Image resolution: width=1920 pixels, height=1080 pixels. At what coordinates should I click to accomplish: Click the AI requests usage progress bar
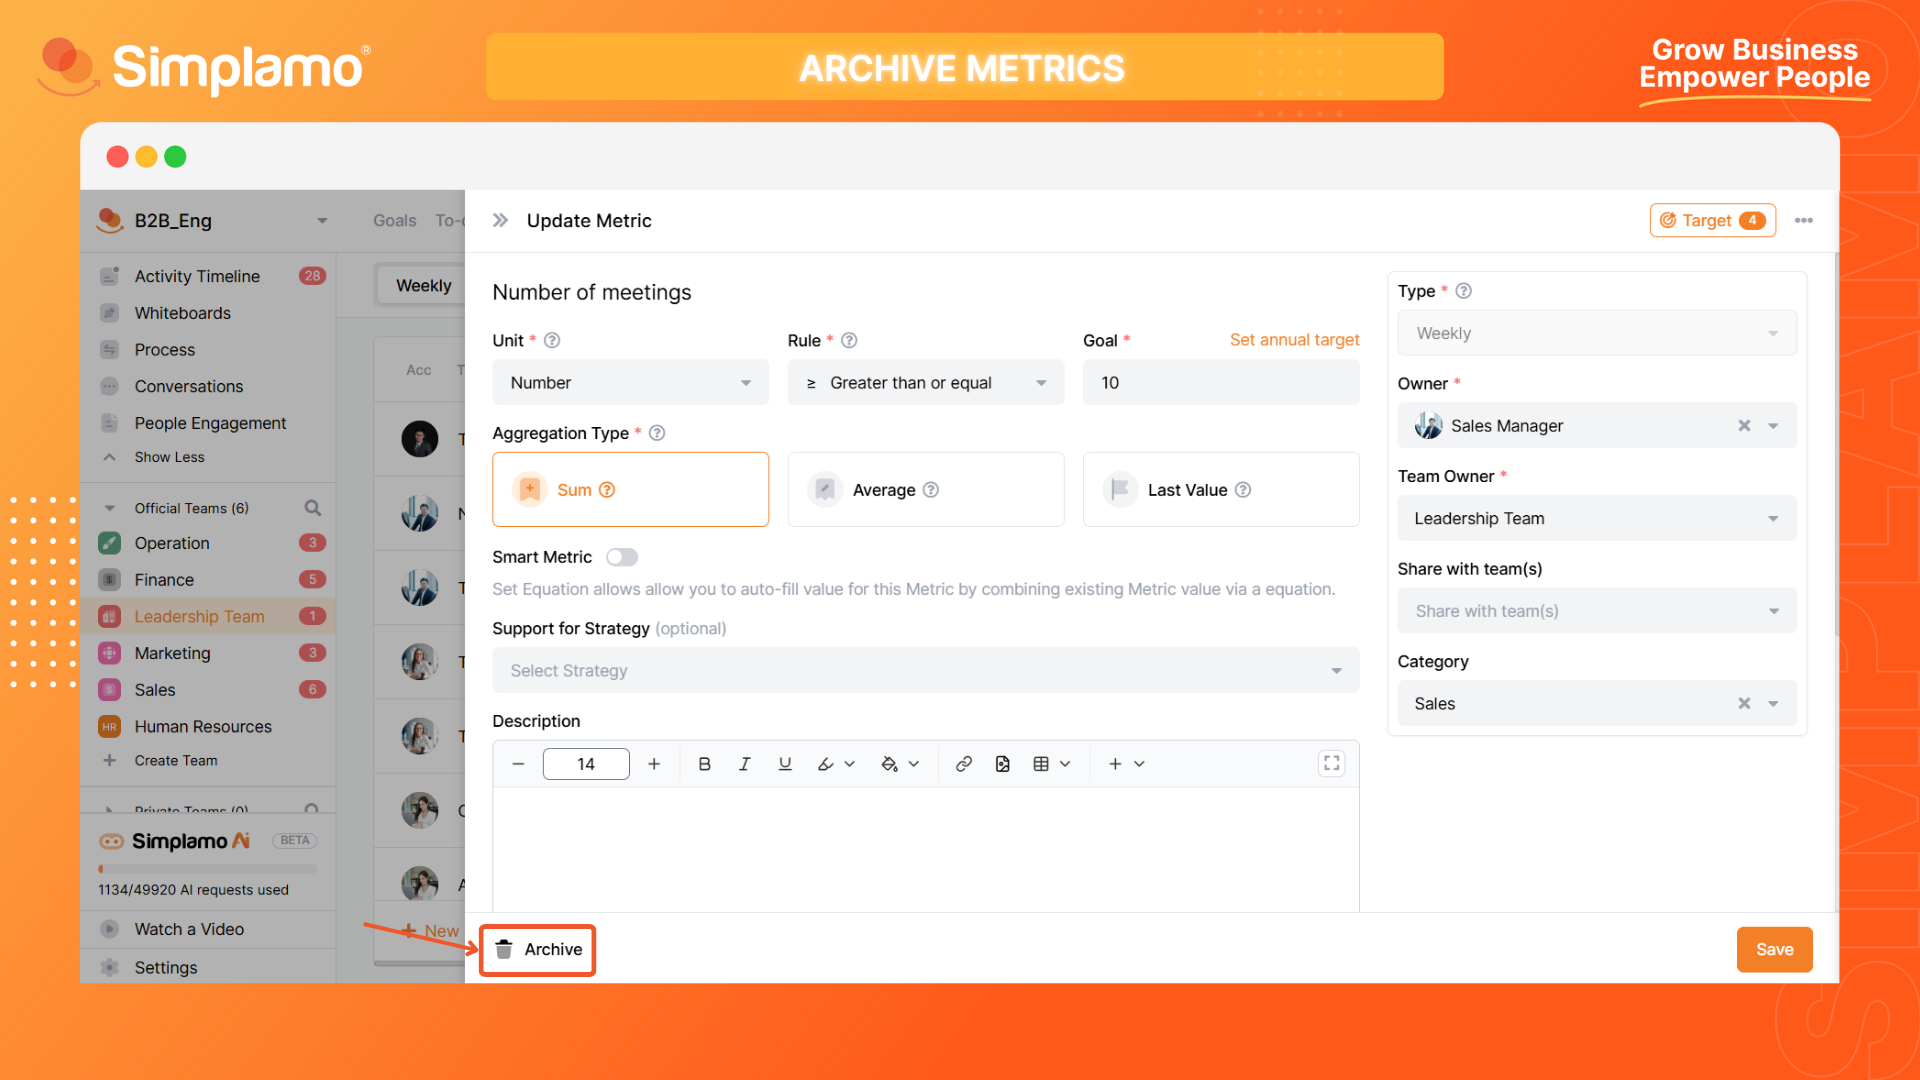[208, 869]
